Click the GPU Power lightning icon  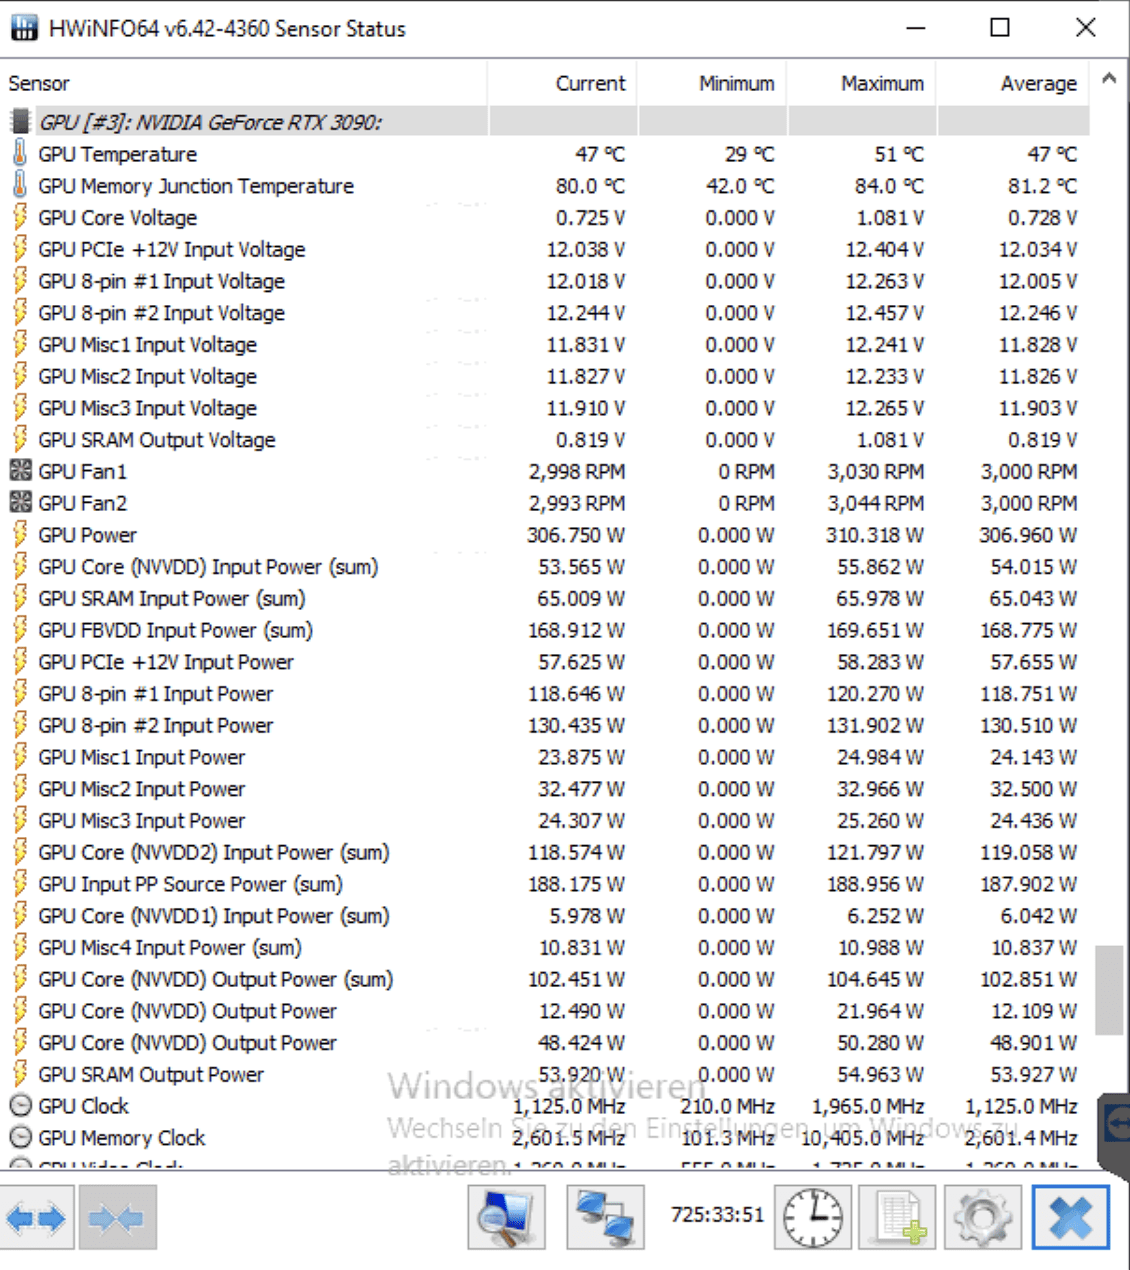[x=20, y=535]
